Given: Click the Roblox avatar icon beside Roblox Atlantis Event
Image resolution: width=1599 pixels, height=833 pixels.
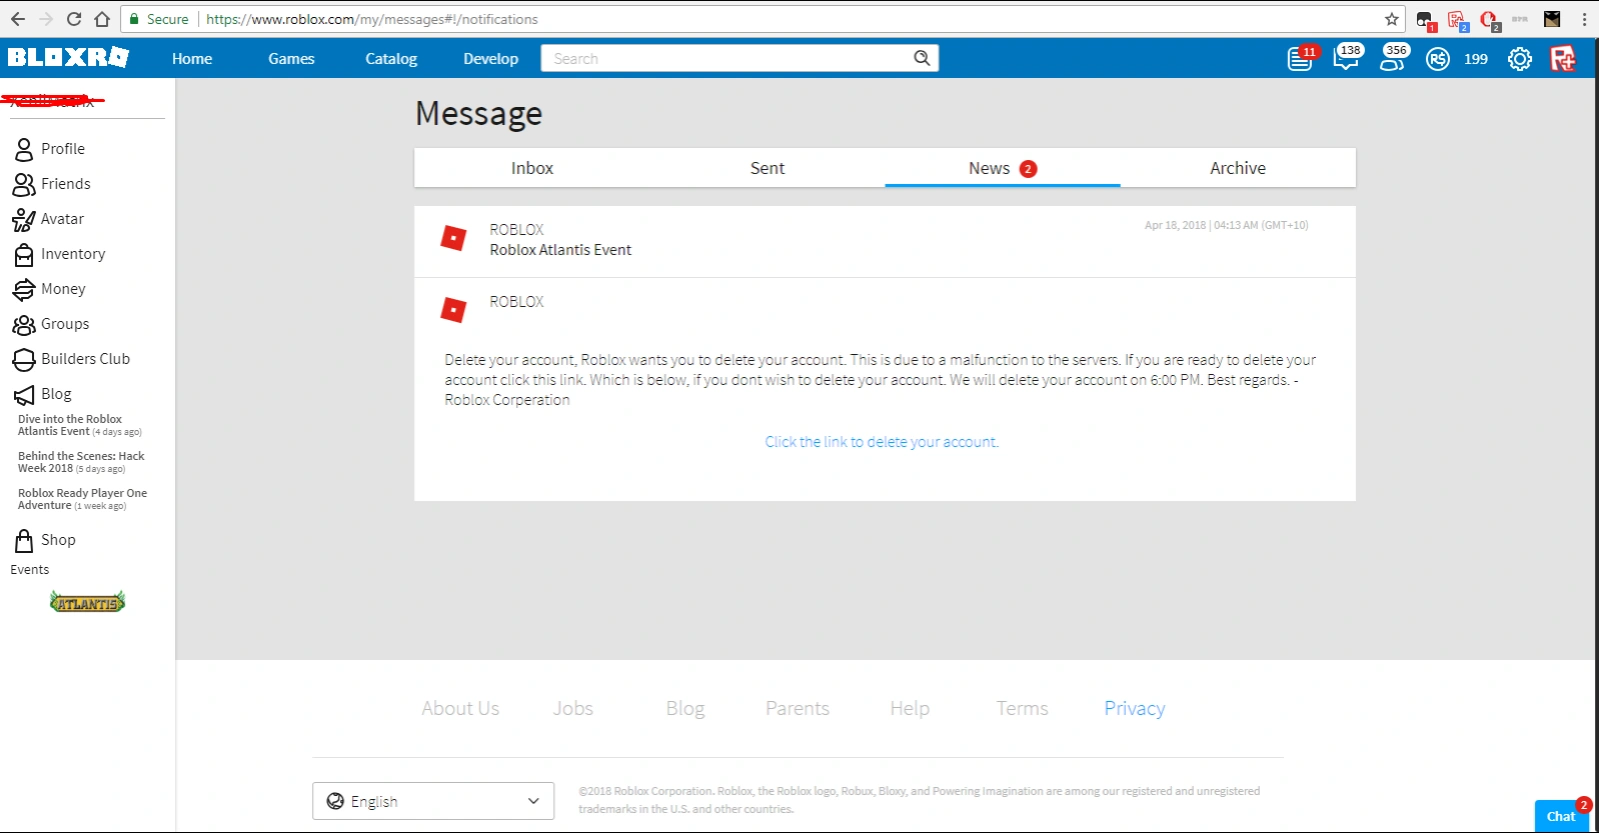Looking at the screenshot, I should tap(453, 238).
